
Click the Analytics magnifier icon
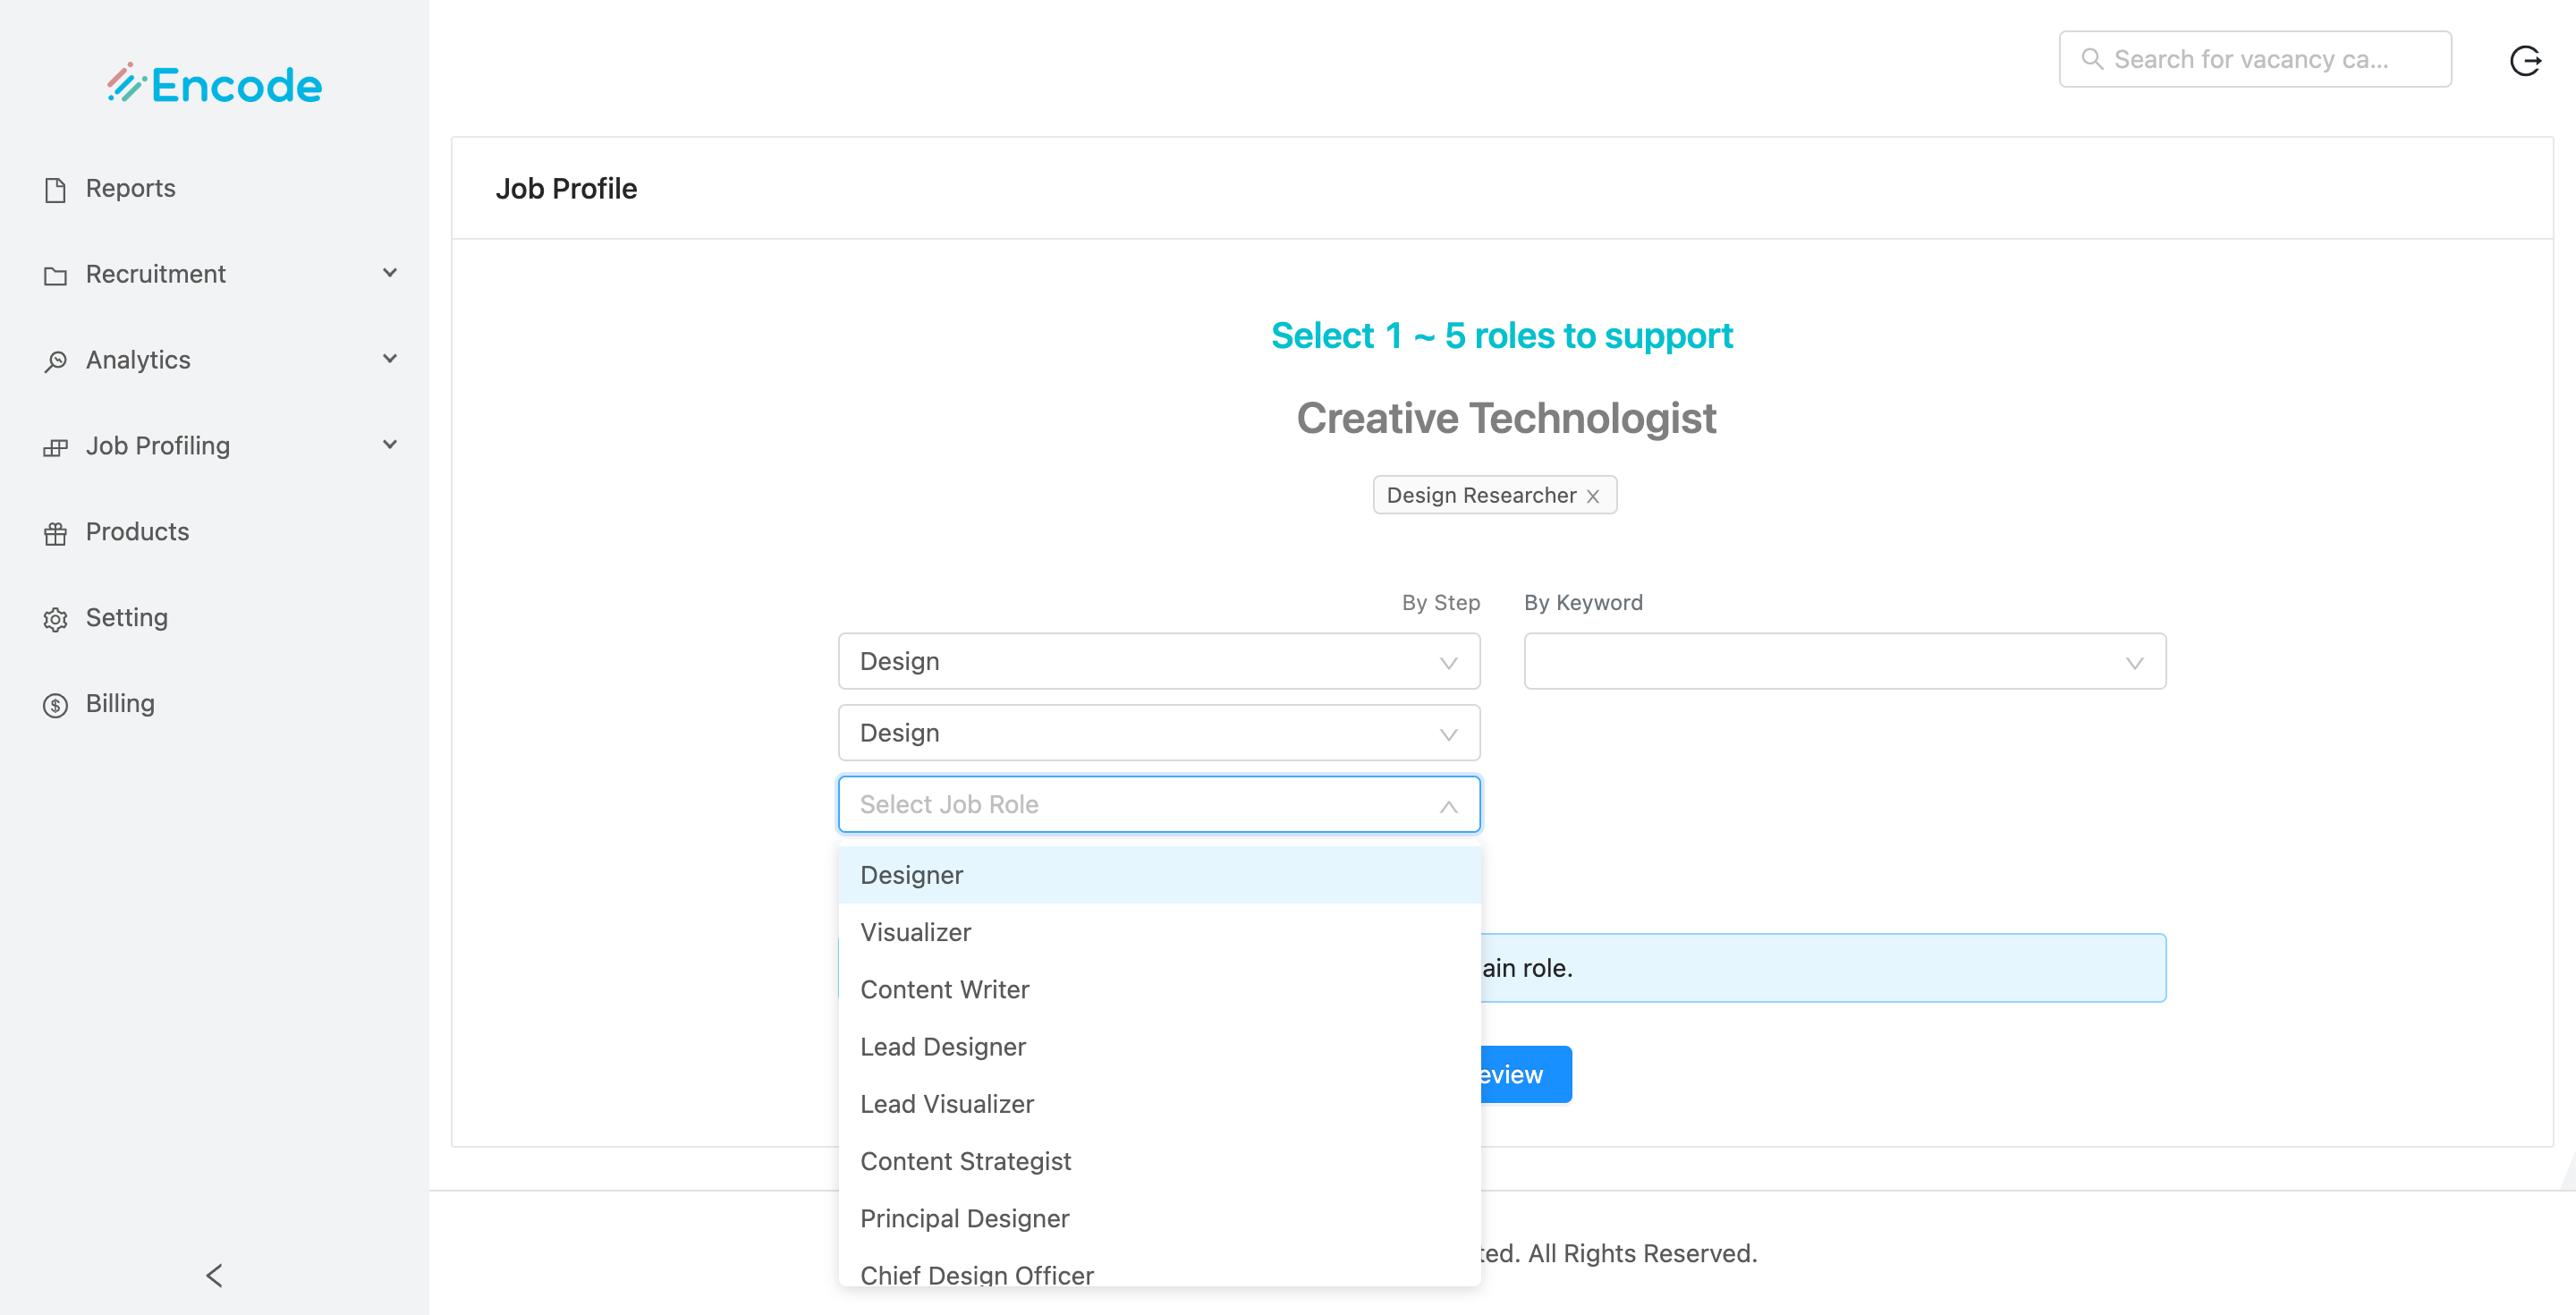(55, 361)
